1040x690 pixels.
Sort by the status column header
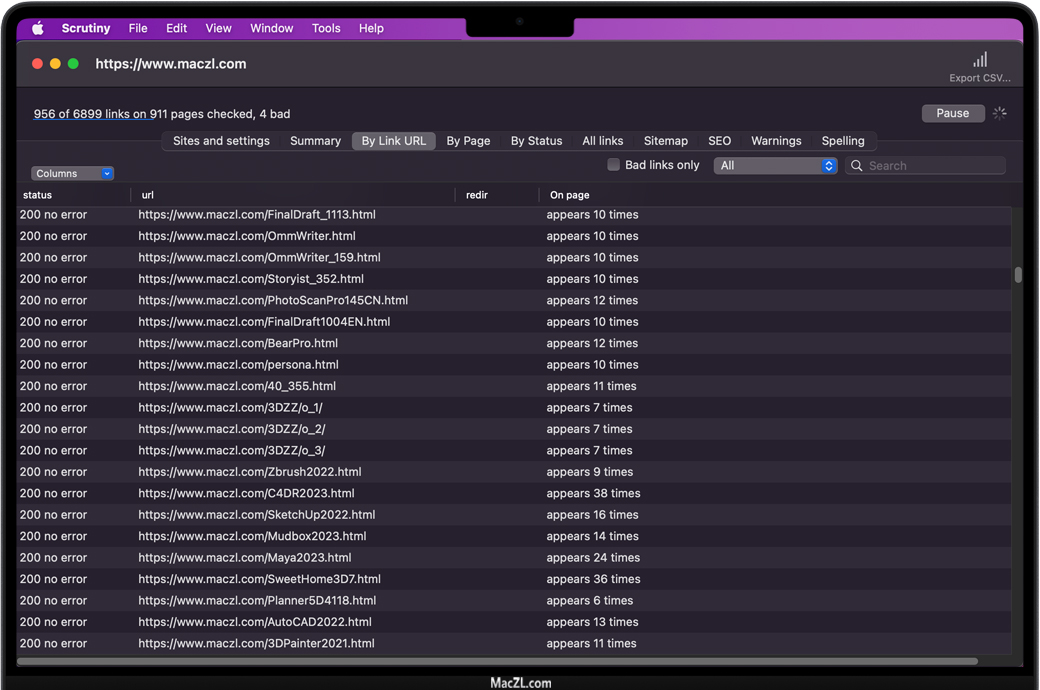tap(38, 195)
